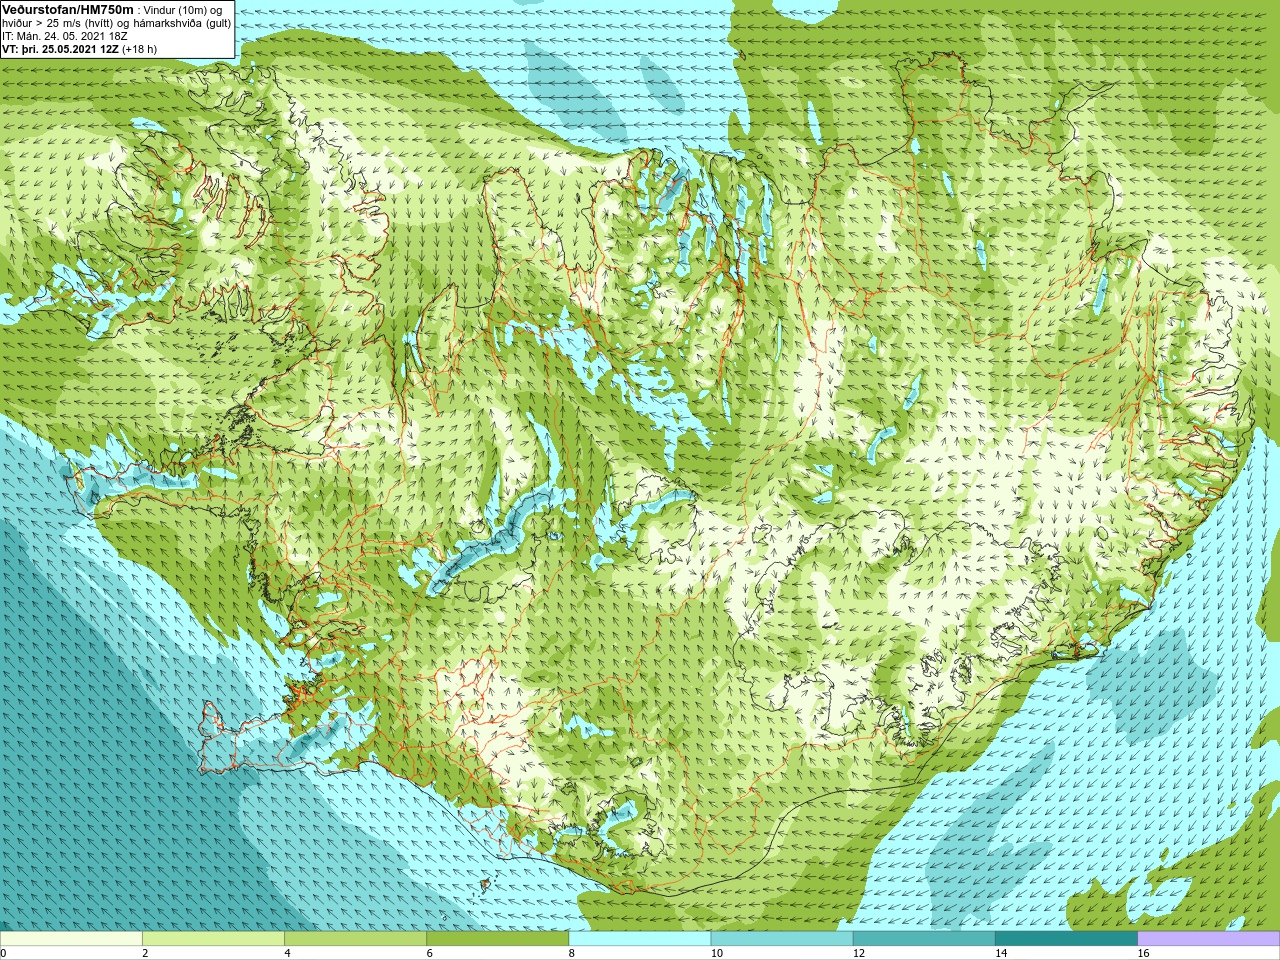Click the 'VT: þri. 25.05.2021 12Z' valid time
Viewport: 1280px width, 960px height.
point(60,49)
